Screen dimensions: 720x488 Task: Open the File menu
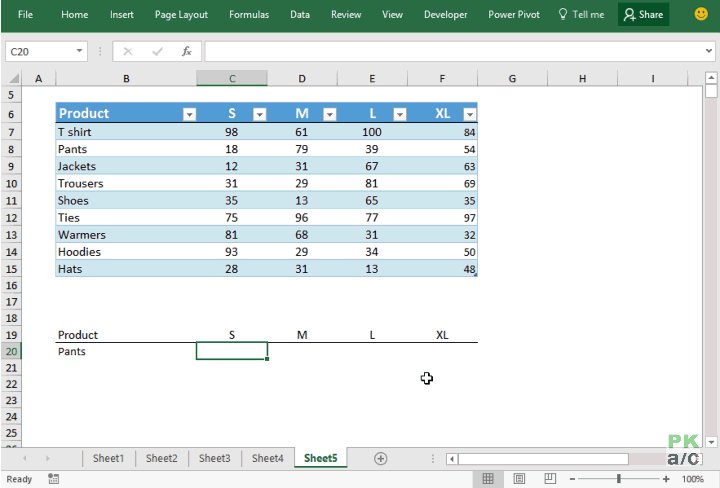click(x=25, y=14)
